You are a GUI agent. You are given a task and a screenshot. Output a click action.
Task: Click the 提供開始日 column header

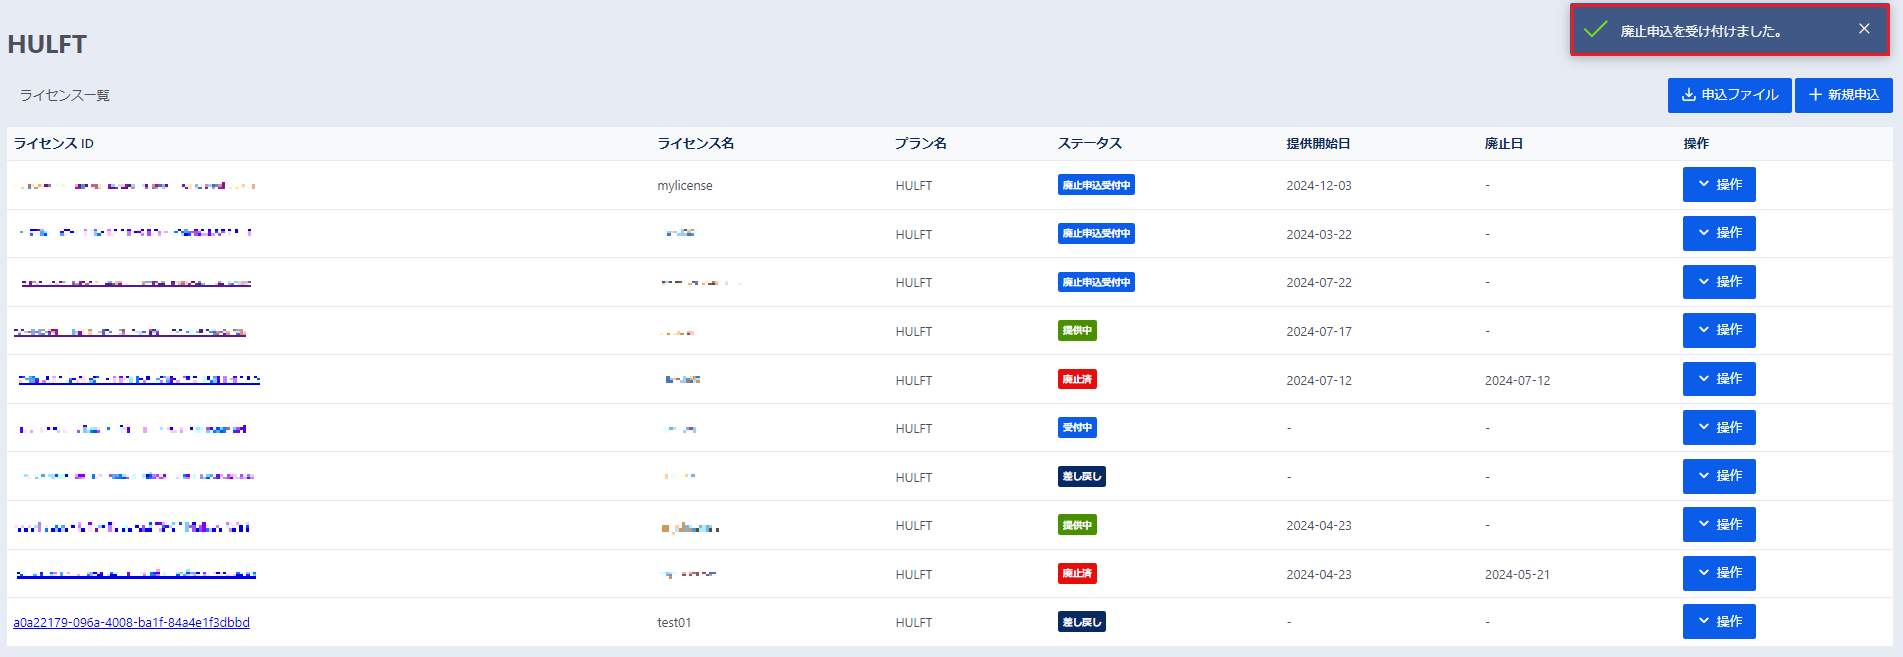[x=1318, y=144]
